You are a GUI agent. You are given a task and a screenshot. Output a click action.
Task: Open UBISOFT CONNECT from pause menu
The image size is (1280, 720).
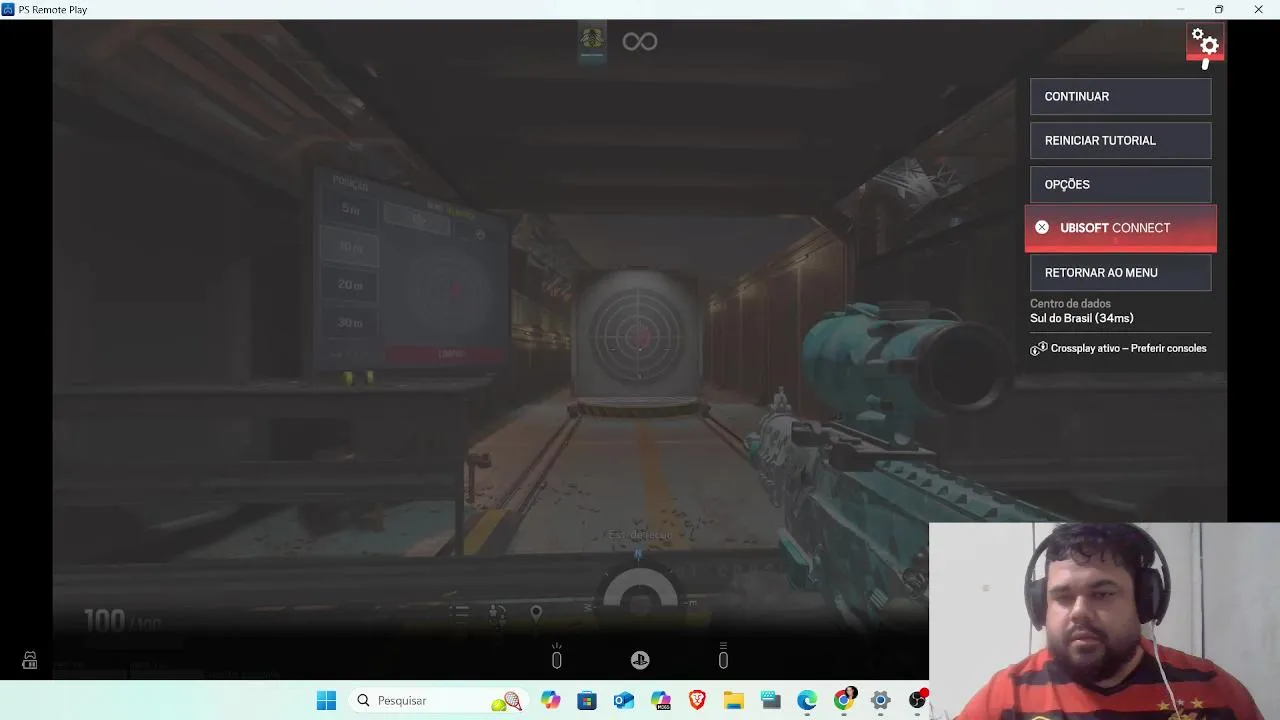(1120, 228)
